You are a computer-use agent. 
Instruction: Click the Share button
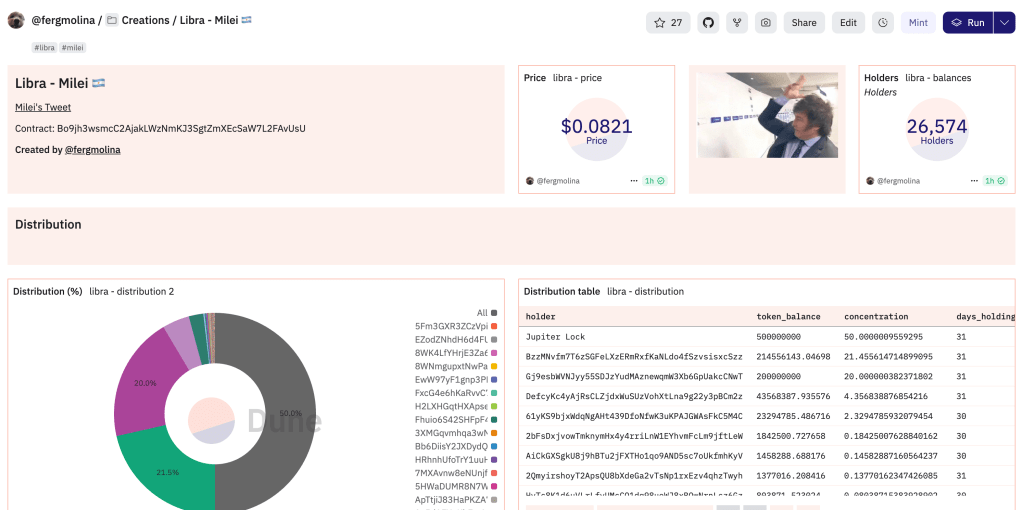(804, 23)
